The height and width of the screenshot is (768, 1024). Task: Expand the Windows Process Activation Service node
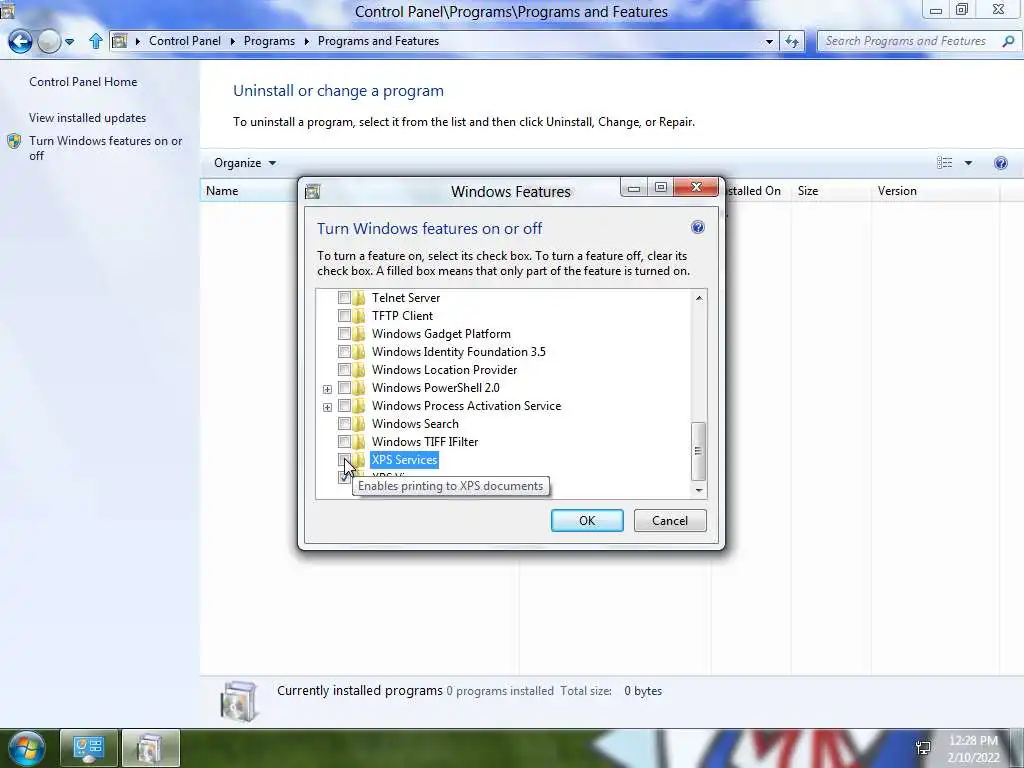coord(327,407)
